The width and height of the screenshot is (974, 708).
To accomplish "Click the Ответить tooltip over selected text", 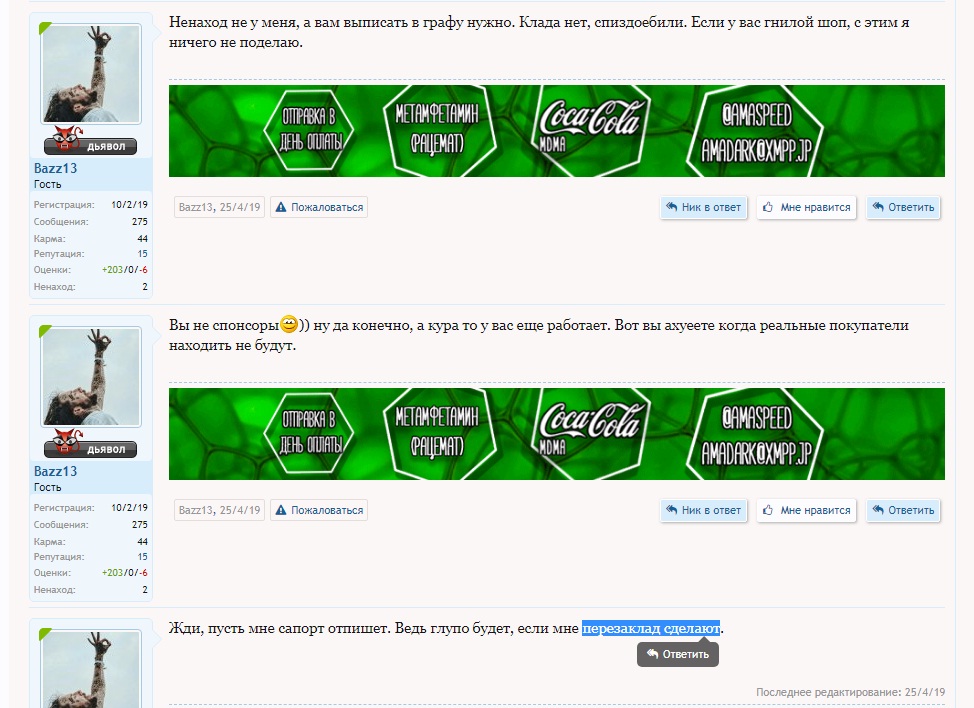I will pyautogui.click(x=678, y=654).
